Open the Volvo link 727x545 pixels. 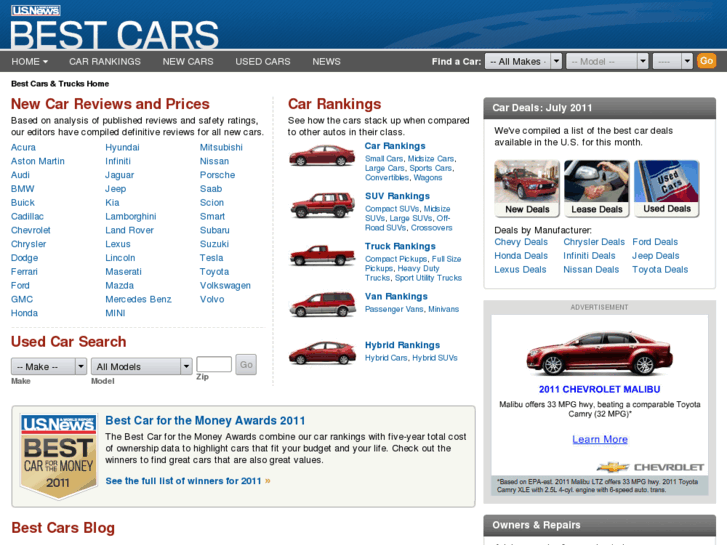(x=212, y=300)
